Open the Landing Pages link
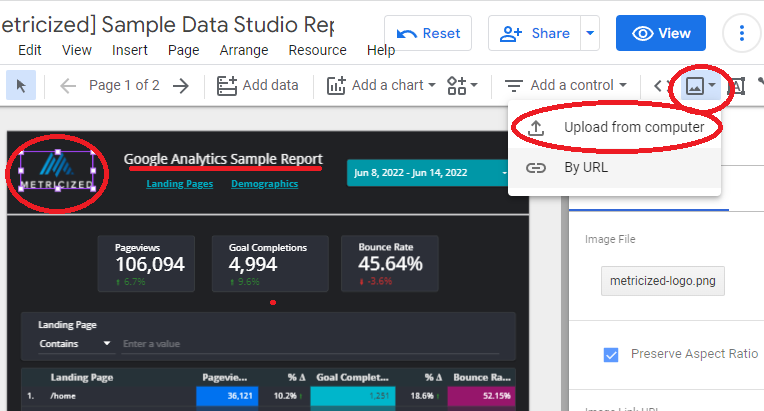Image resolution: width=764 pixels, height=411 pixels. 180,184
